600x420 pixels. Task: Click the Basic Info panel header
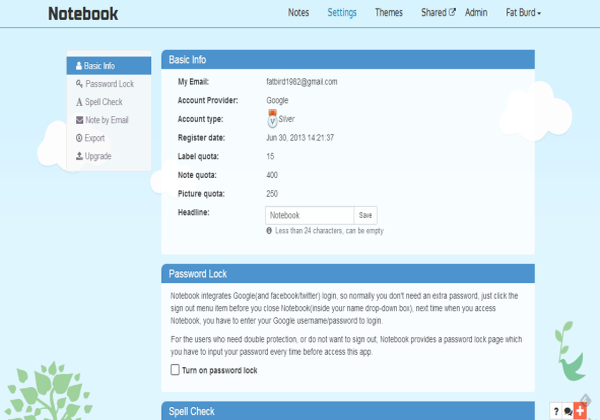(x=348, y=60)
